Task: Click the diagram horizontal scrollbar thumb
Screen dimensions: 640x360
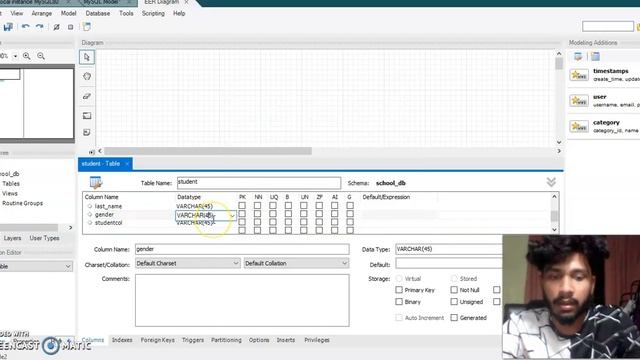Action: tap(208, 151)
